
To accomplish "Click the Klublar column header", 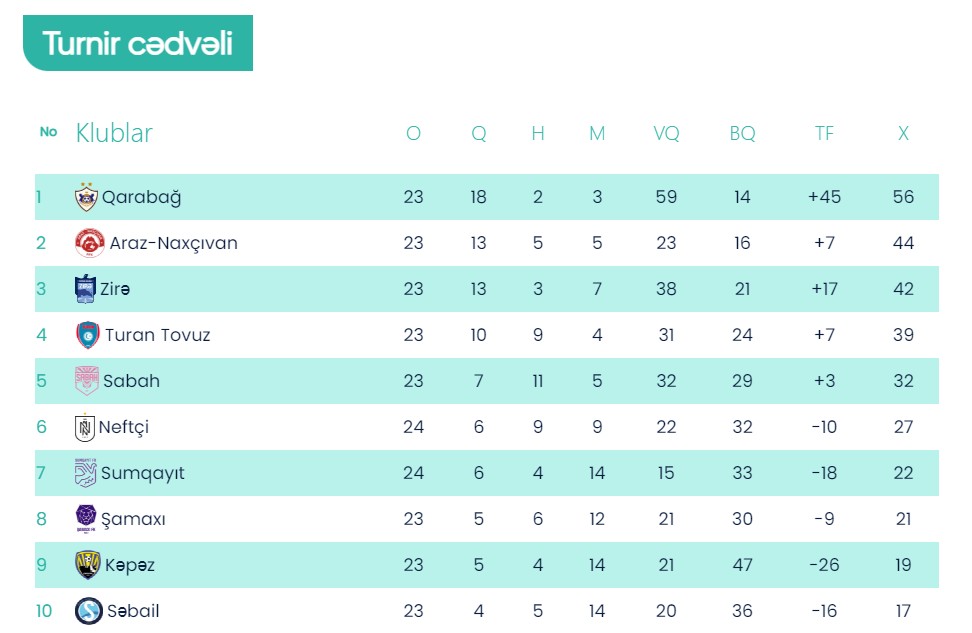I will [x=114, y=133].
